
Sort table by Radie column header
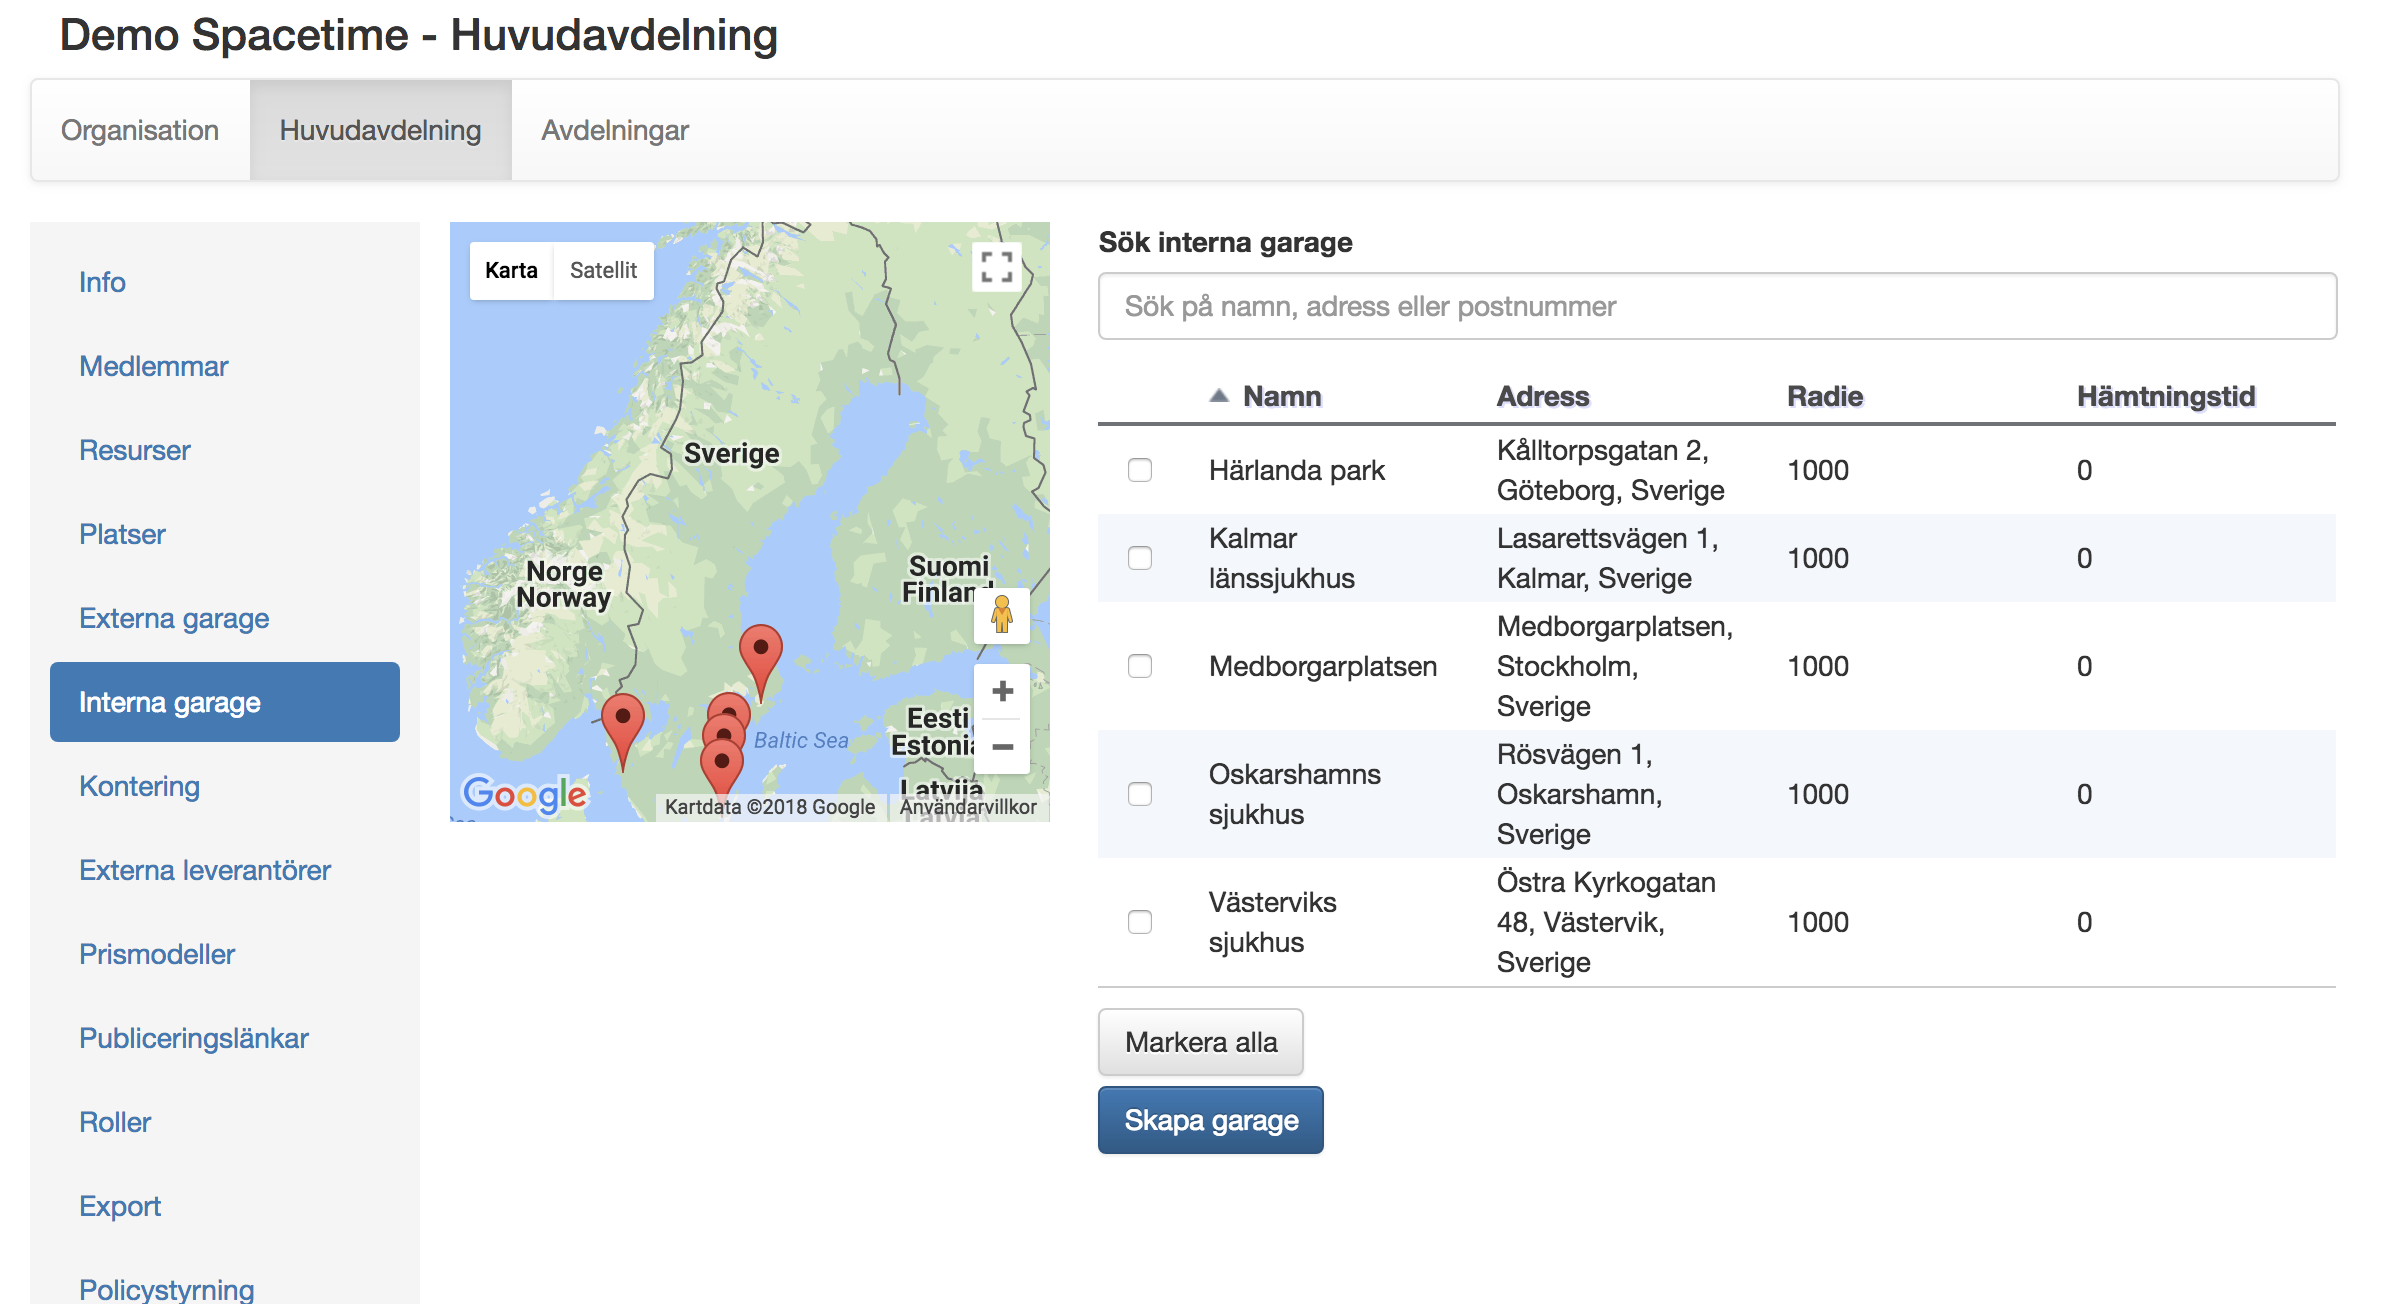click(1824, 396)
